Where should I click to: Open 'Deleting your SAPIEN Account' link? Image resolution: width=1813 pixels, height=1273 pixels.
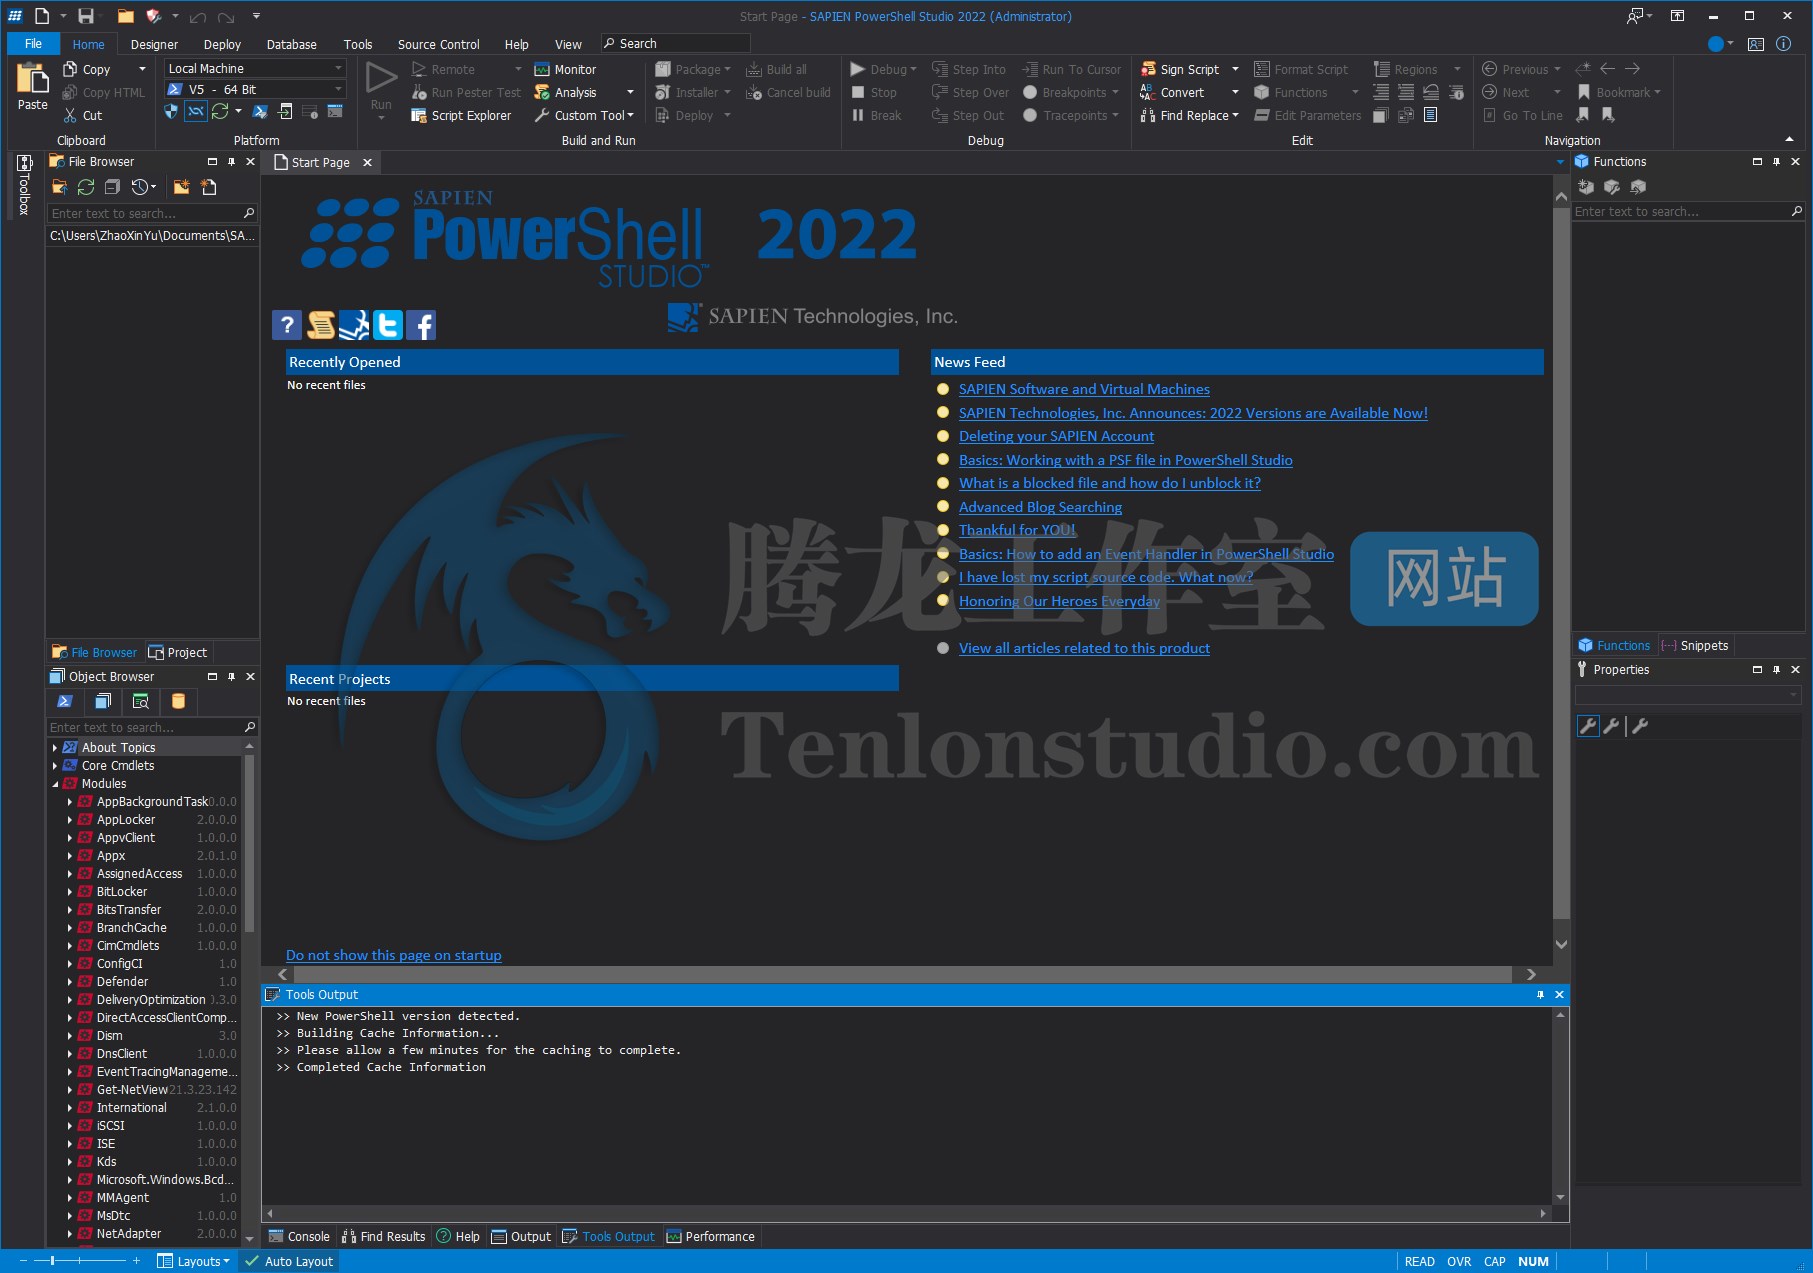tap(1056, 436)
